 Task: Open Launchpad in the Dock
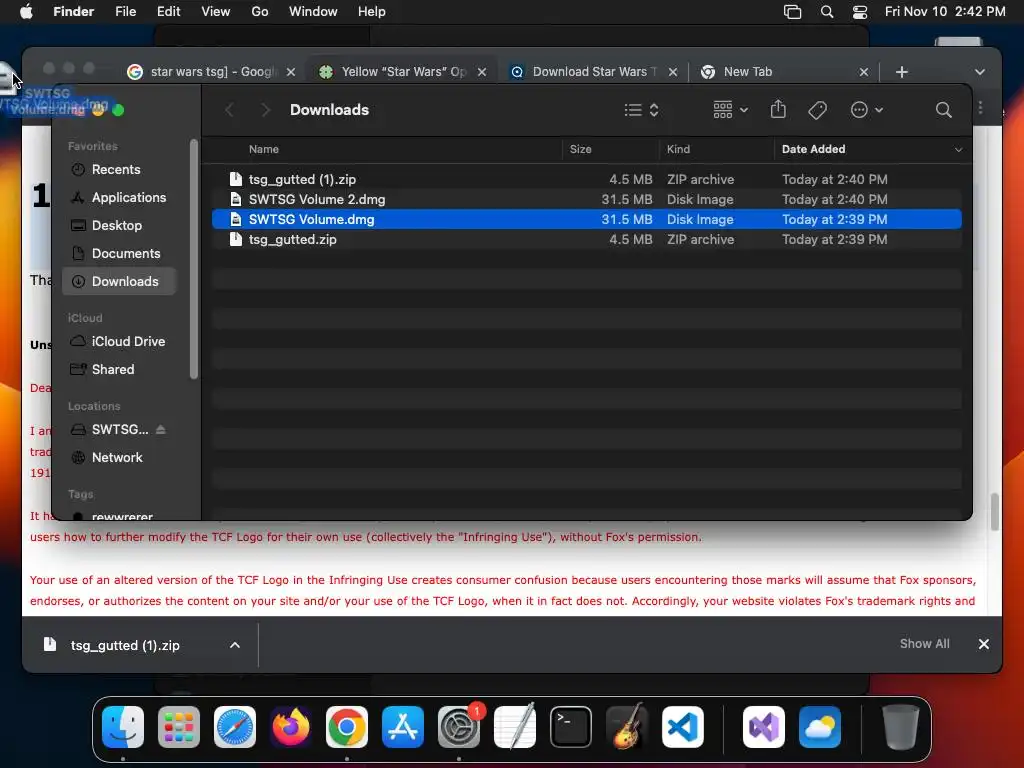click(x=179, y=727)
